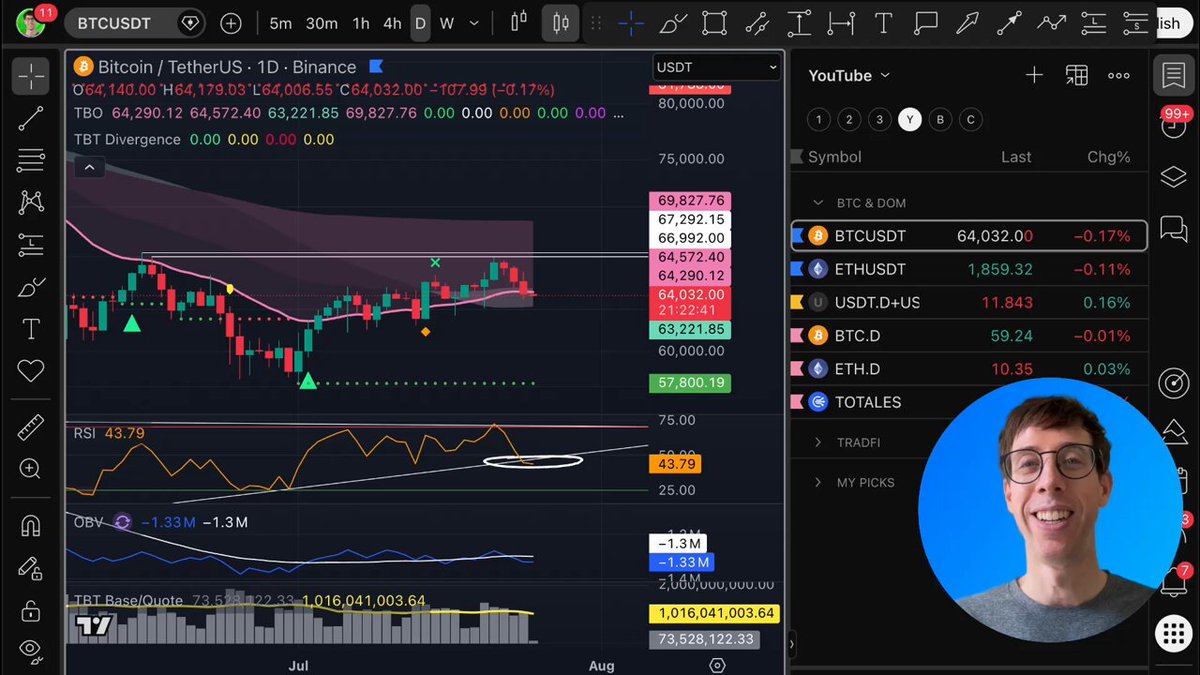Activate the zoom in tool

(x=31, y=469)
